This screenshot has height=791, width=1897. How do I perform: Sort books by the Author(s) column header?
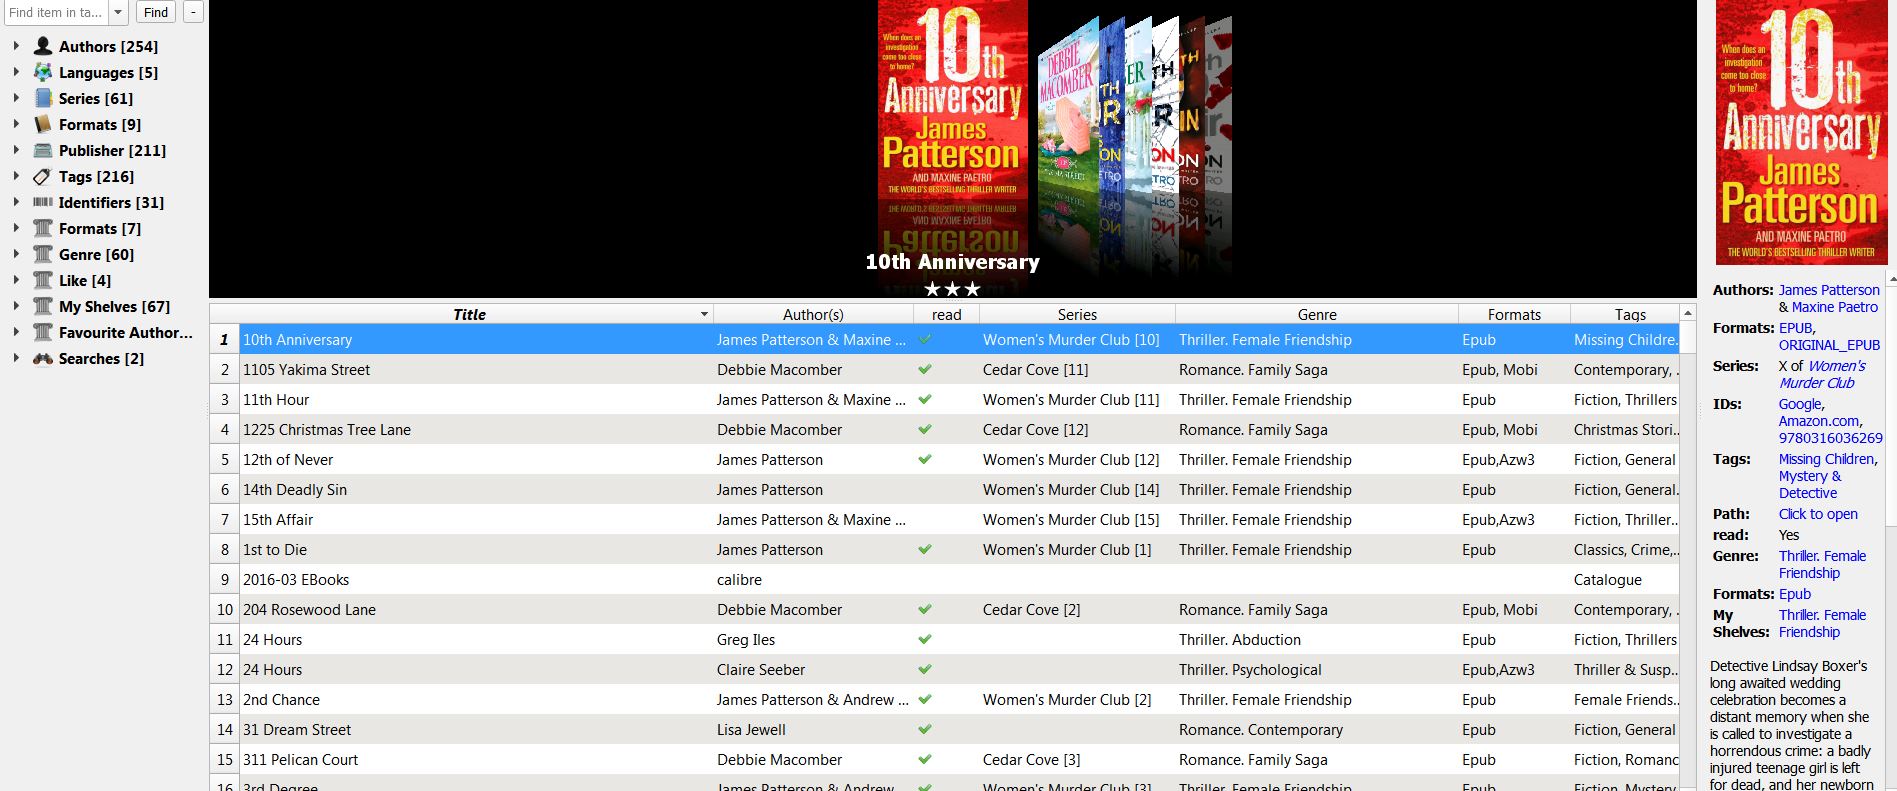tap(813, 314)
